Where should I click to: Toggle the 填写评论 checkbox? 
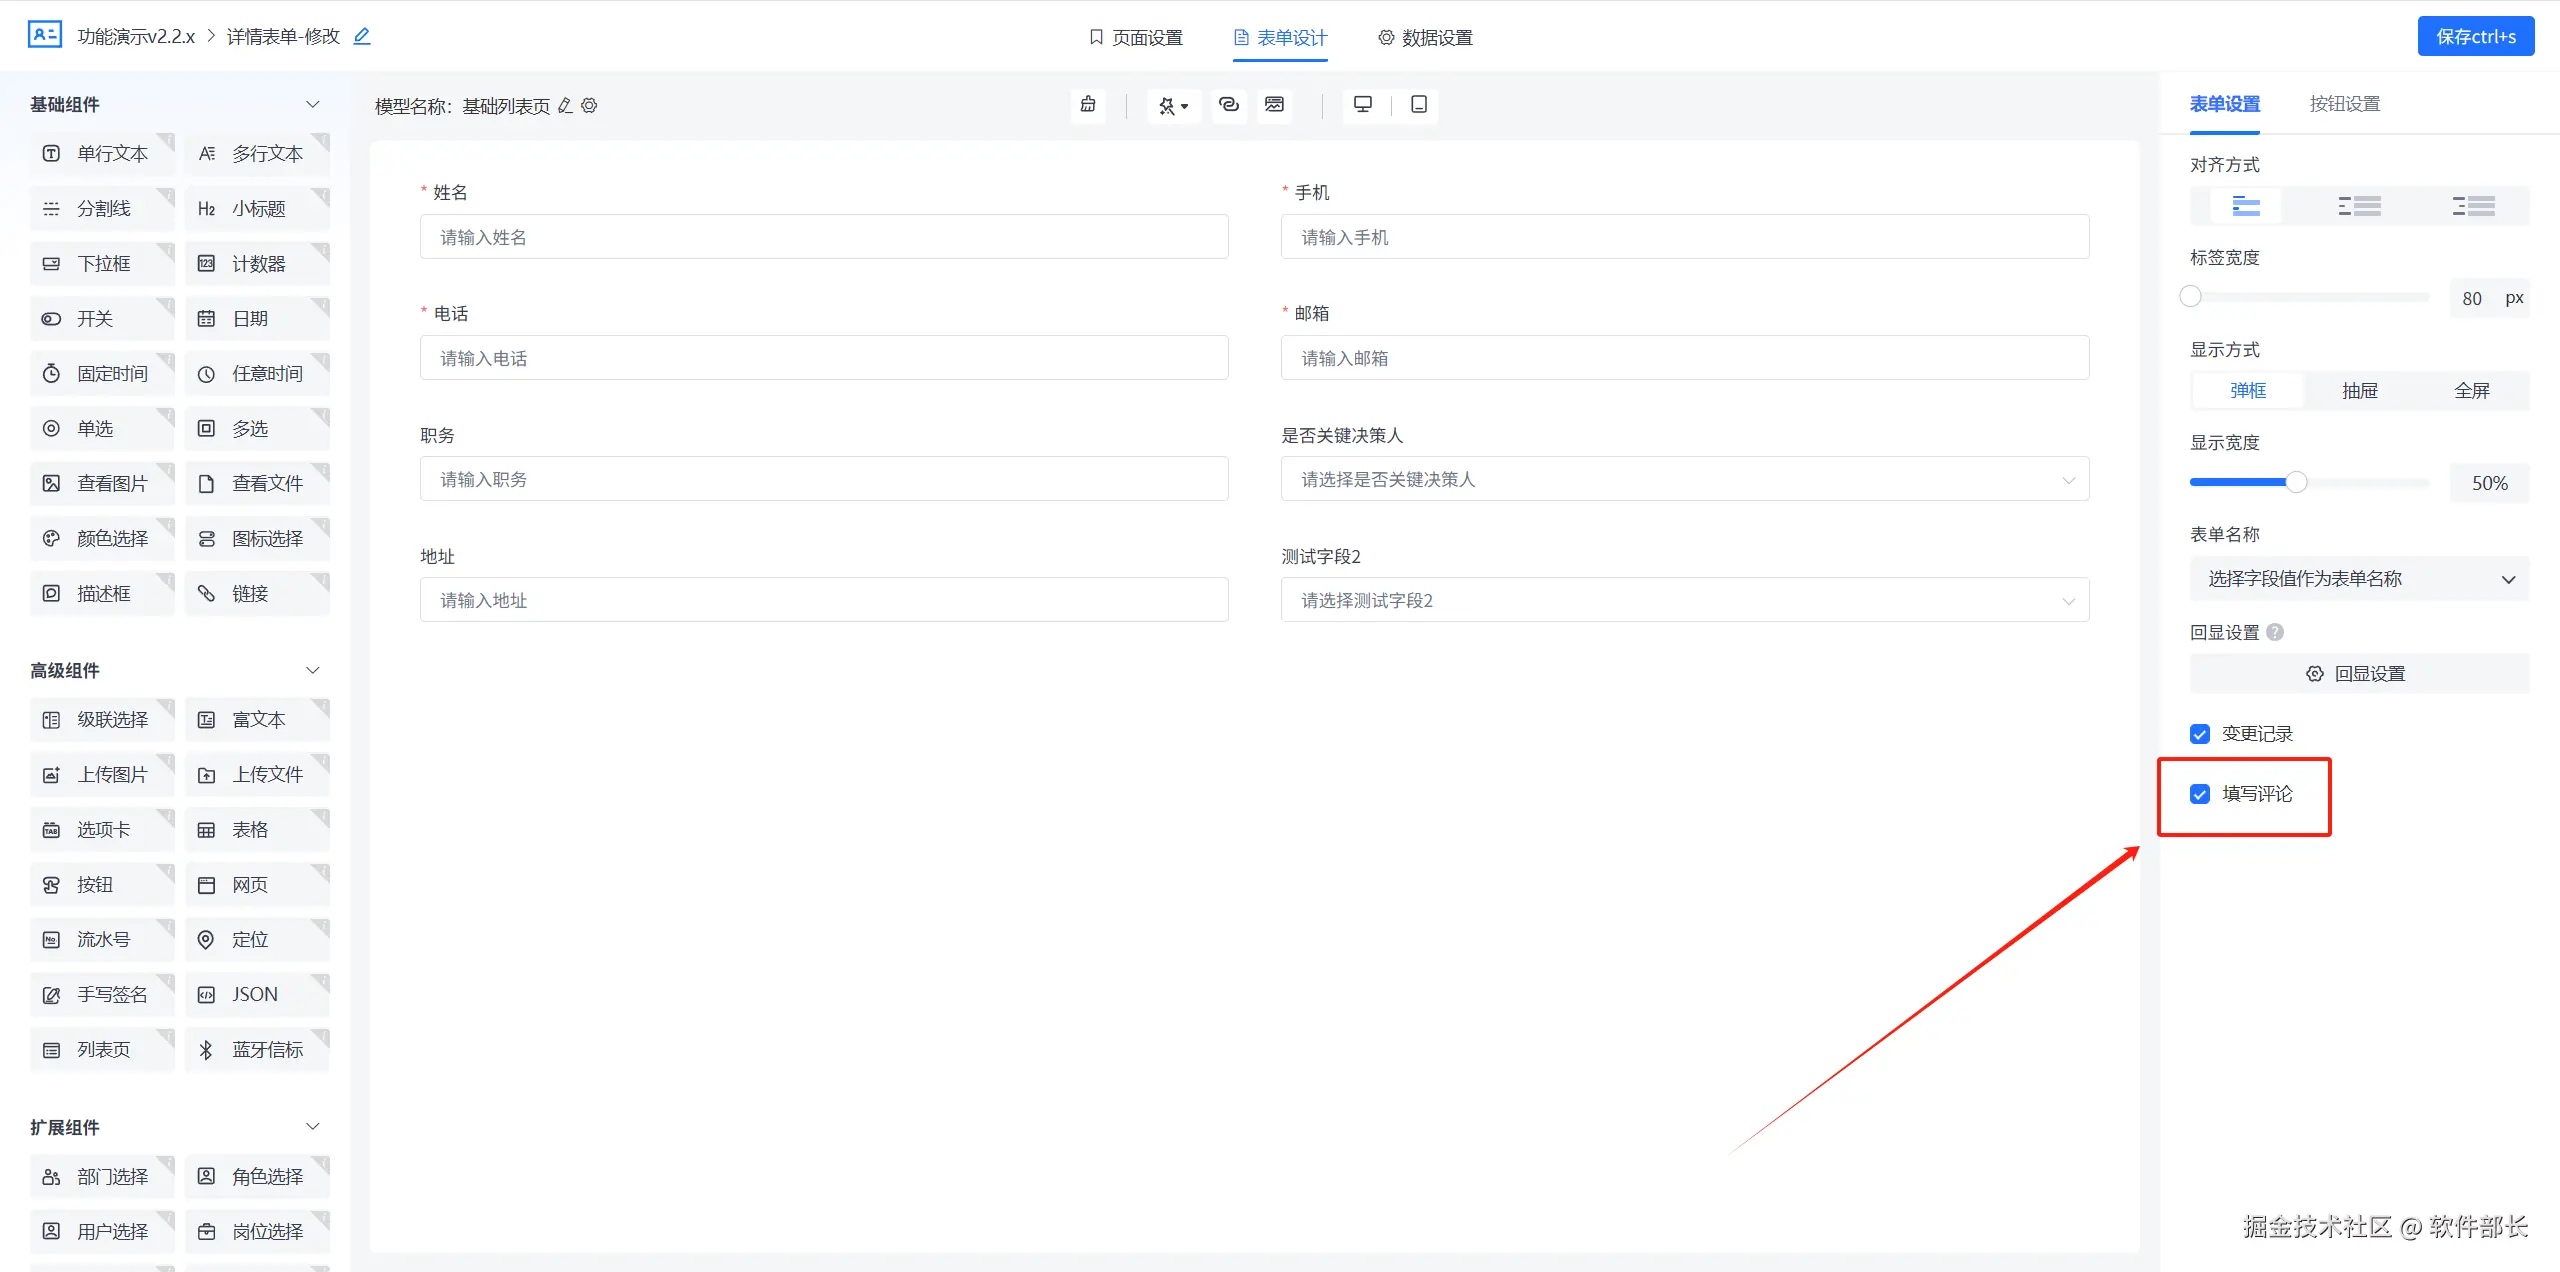2200,794
